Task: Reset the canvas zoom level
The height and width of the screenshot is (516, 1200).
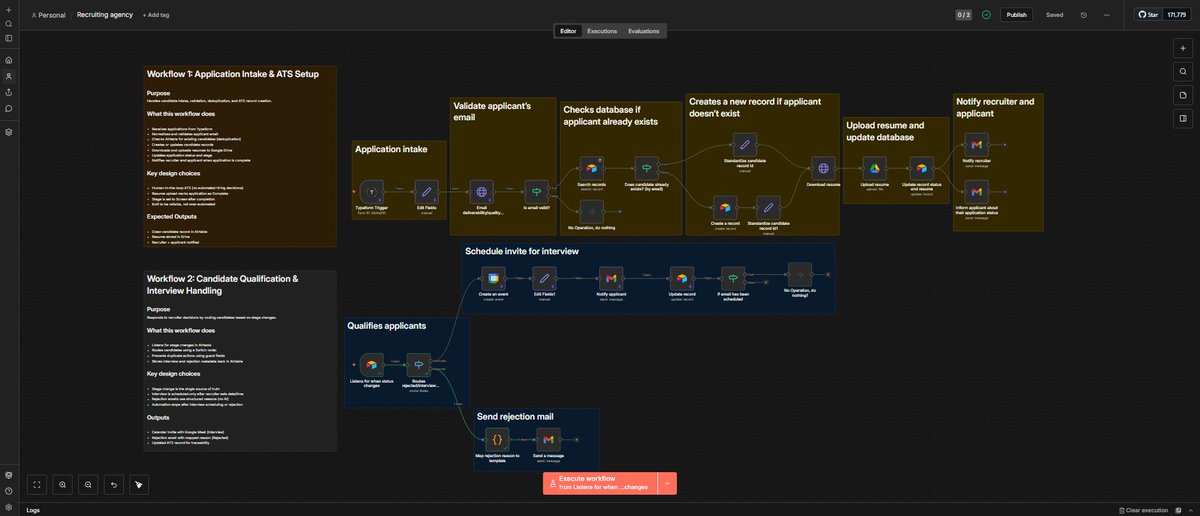Action: click(x=114, y=484)
